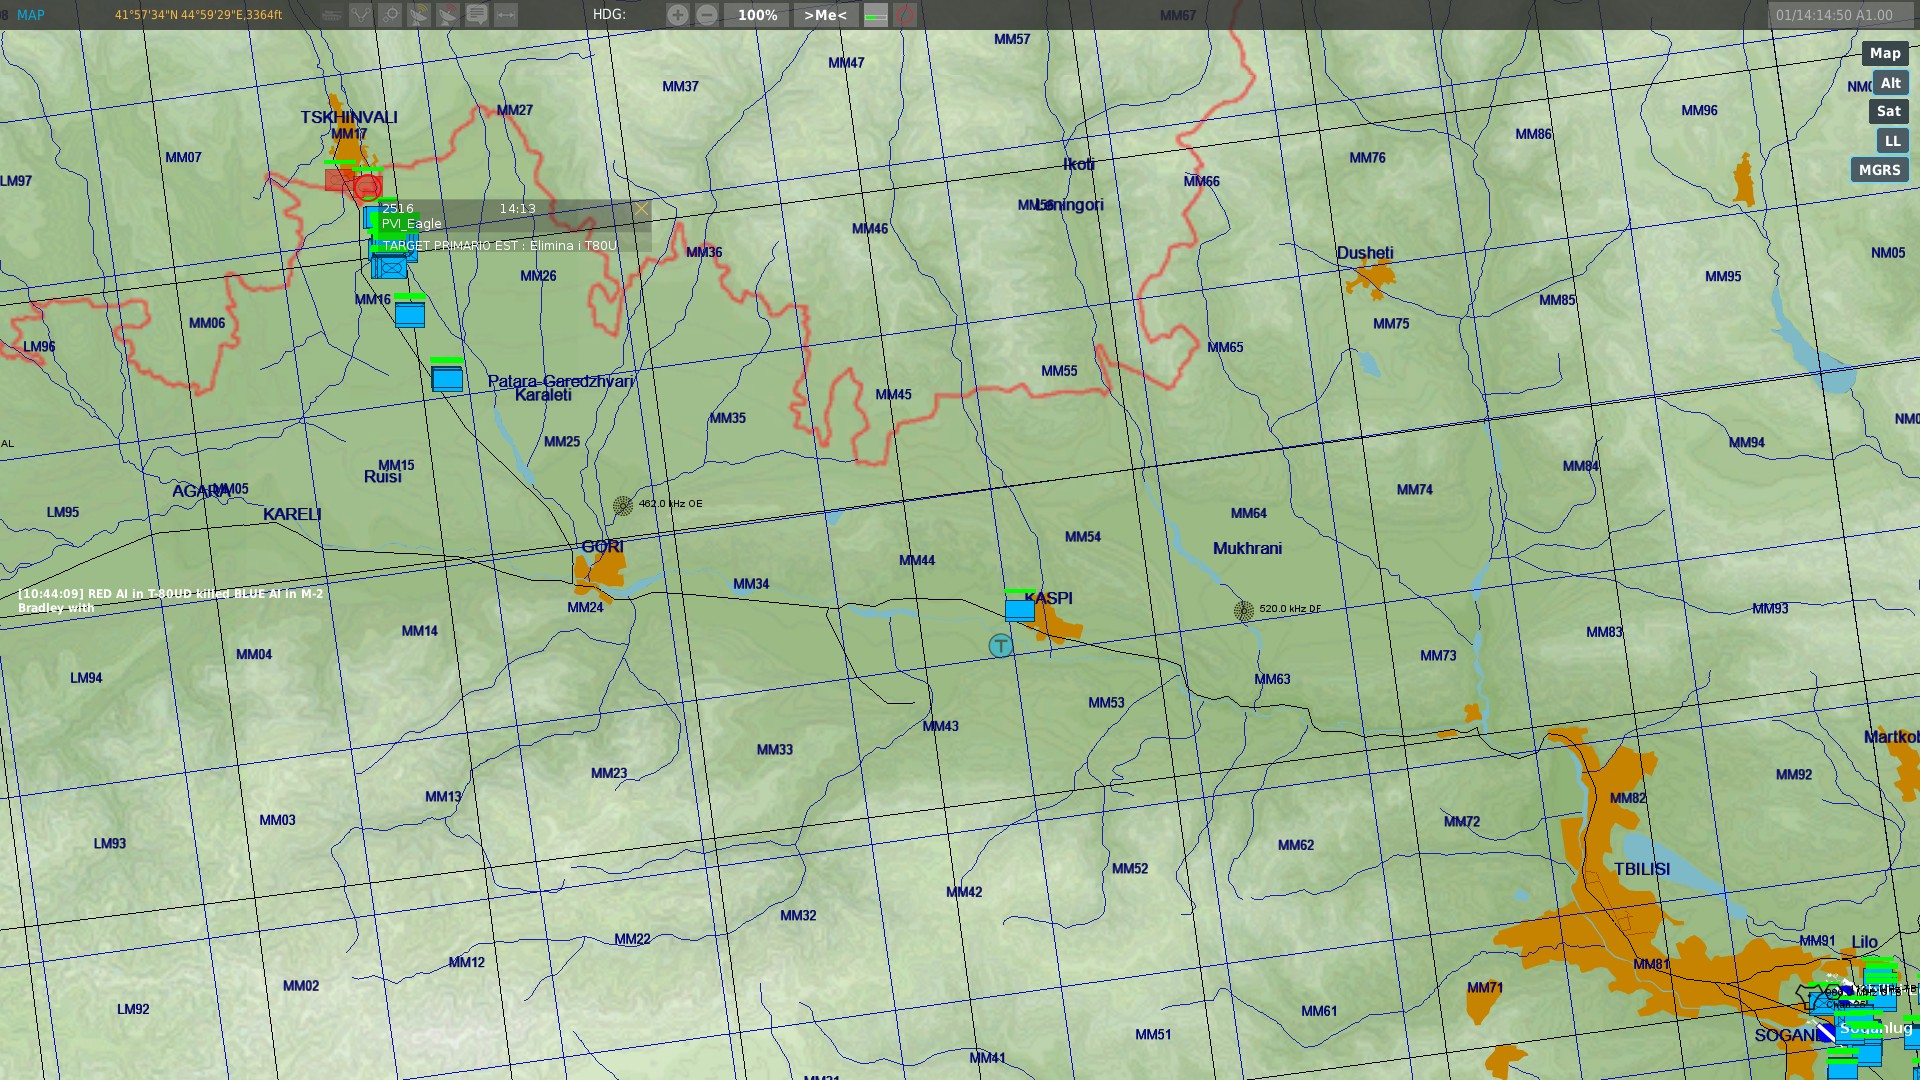The height and width of the screenshot is (1080, 1920).
Task: Click the GORI city label
Action: click(602, 547)
